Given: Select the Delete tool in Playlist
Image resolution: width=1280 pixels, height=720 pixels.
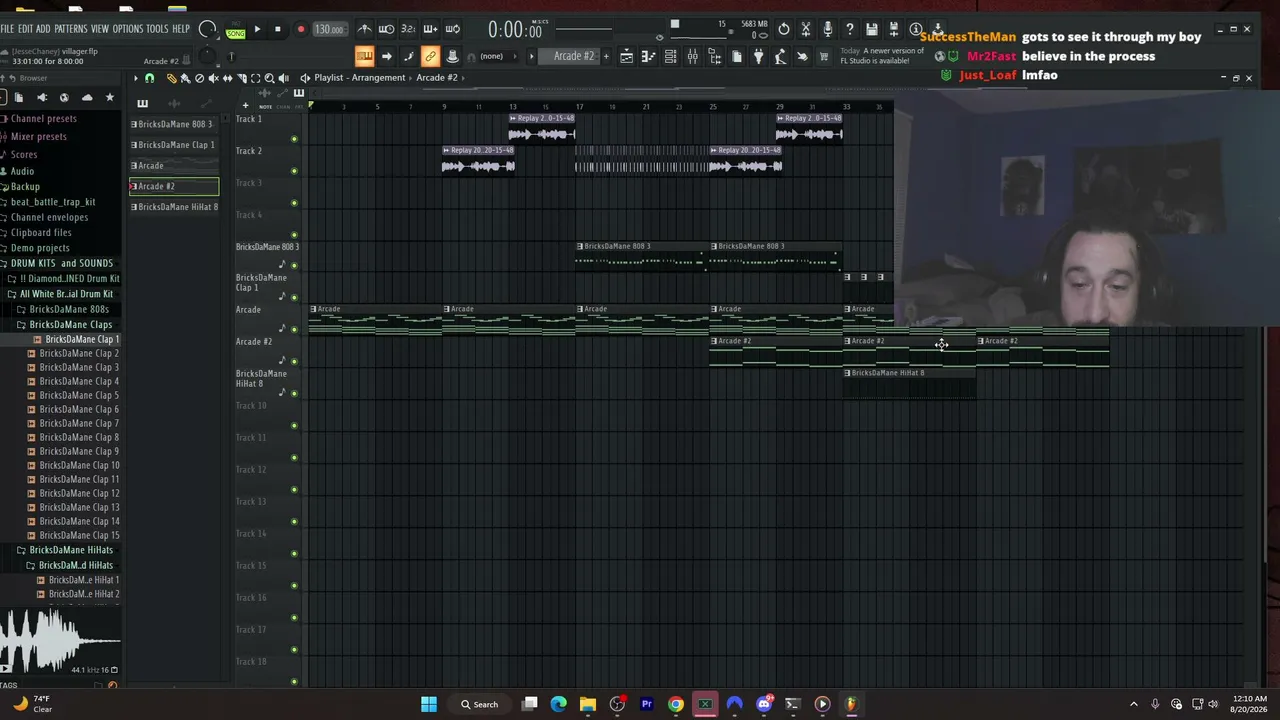Looking at the screenshot, I should 199,78.
